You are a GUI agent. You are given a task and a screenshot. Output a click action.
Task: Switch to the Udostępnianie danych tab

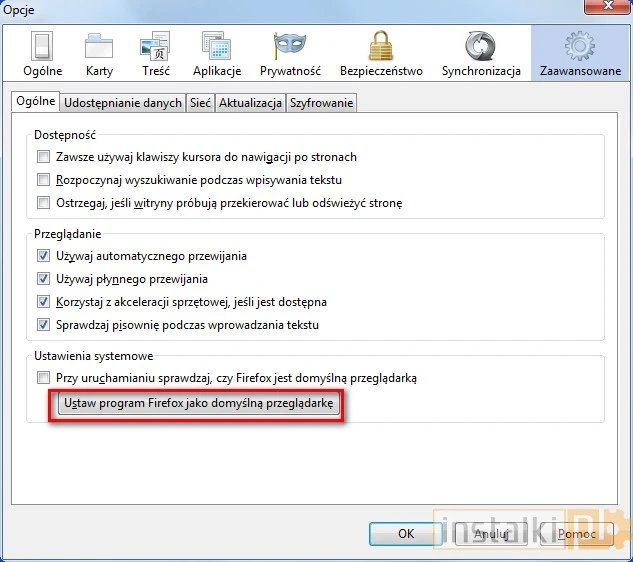(123, 103)
